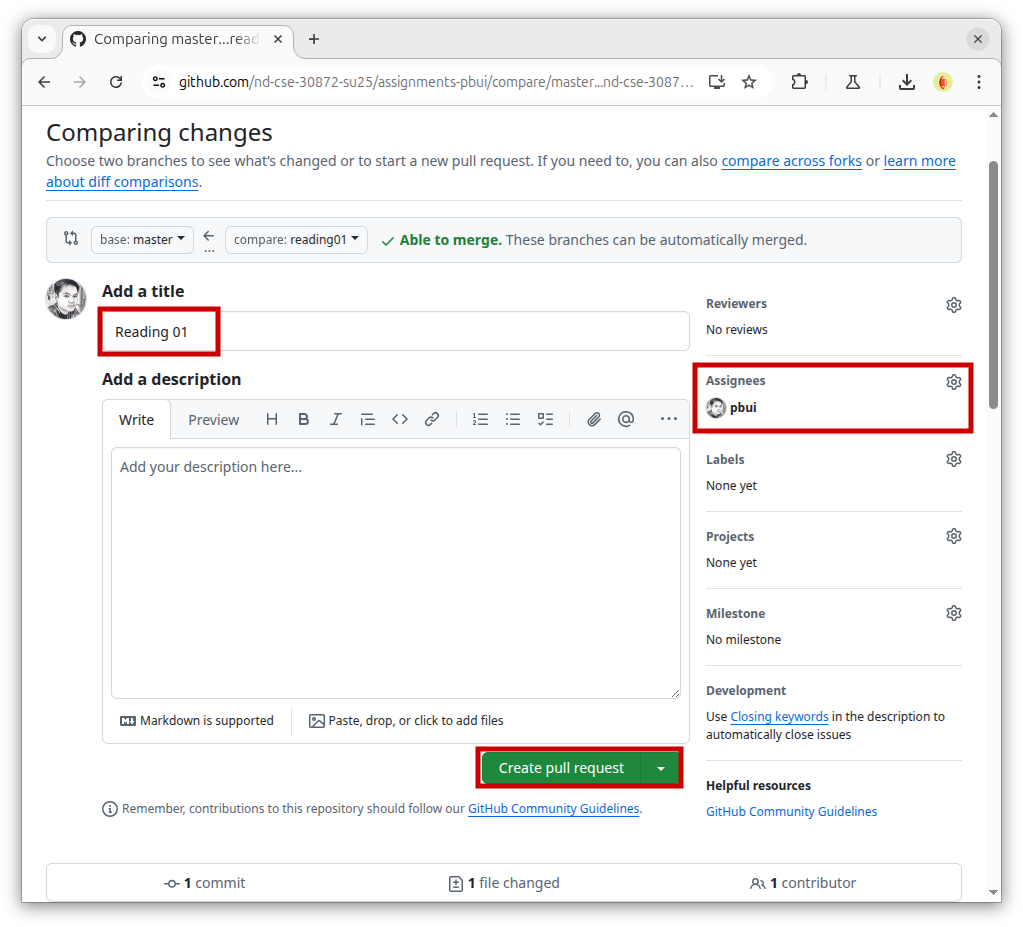The image size is (1023, 927).
Task: Open more formatting options ellipsis
Action: 669,419
